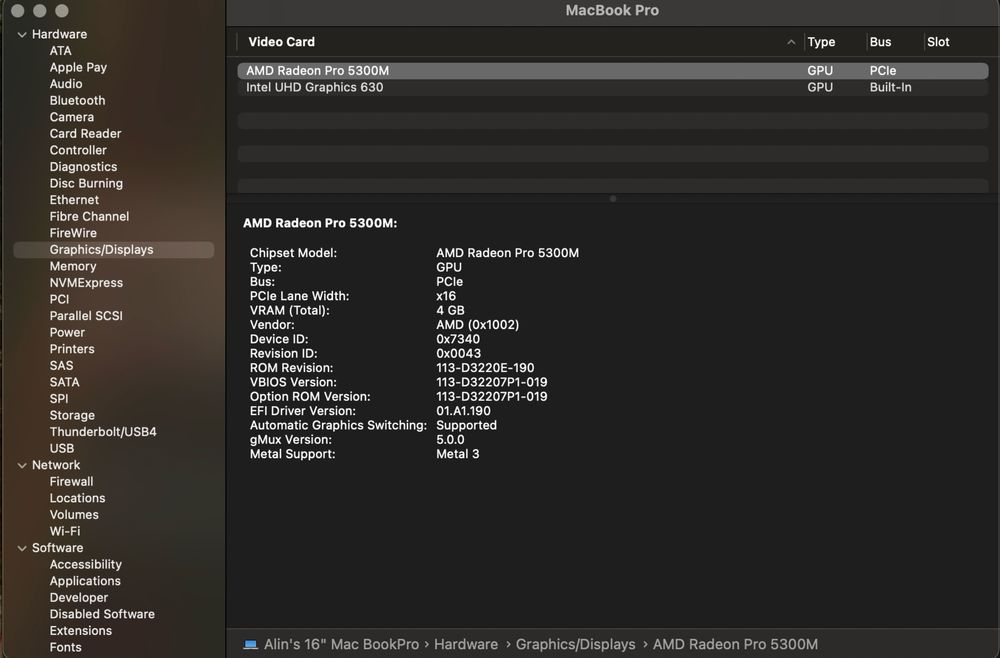Select Camera in the sidebar
The image size is (1000, 658).
[71, 117]
